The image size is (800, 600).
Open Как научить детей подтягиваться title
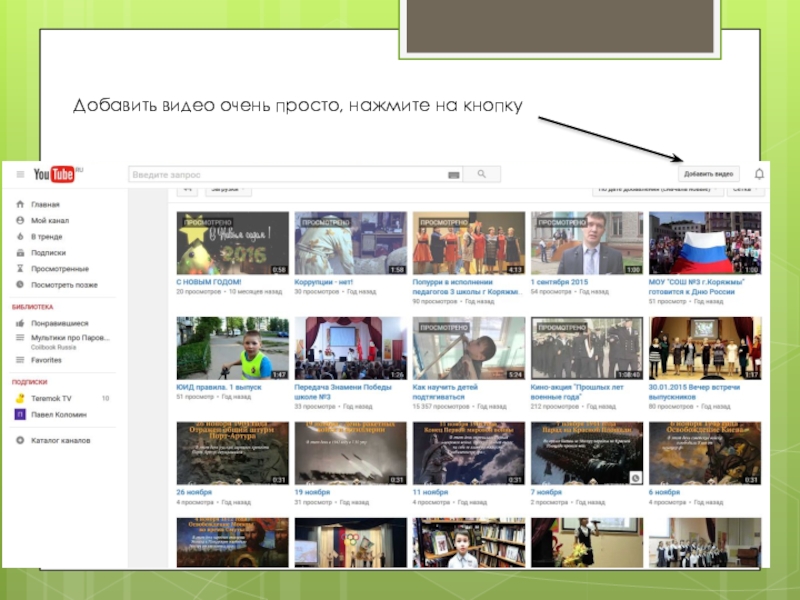[445, 392]
